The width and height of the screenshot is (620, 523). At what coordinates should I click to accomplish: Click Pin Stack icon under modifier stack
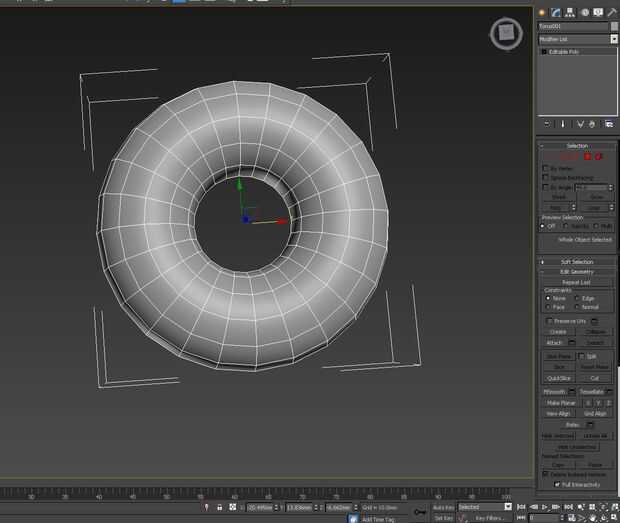pyautogui.click(x=546, y=124)
